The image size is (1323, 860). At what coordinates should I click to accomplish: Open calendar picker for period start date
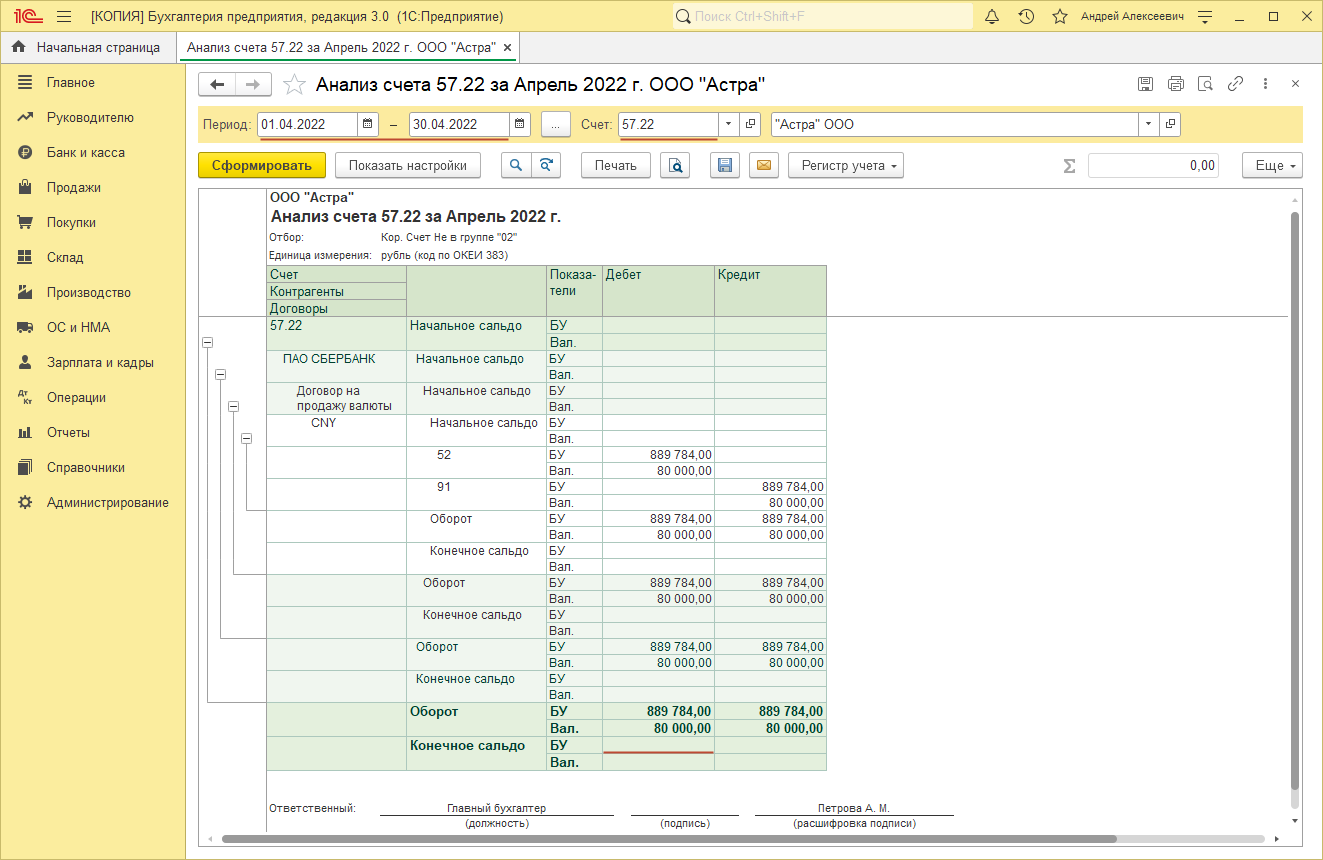368,124
